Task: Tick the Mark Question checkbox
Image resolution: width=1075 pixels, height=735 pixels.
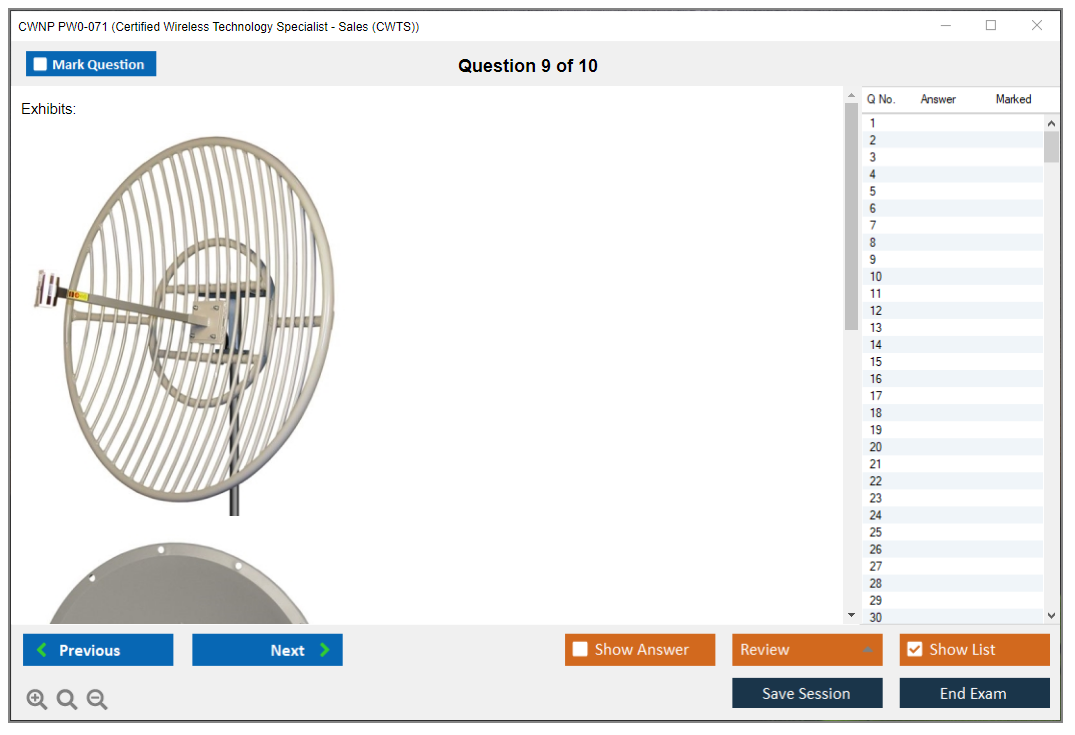Action: click(40, 65)
